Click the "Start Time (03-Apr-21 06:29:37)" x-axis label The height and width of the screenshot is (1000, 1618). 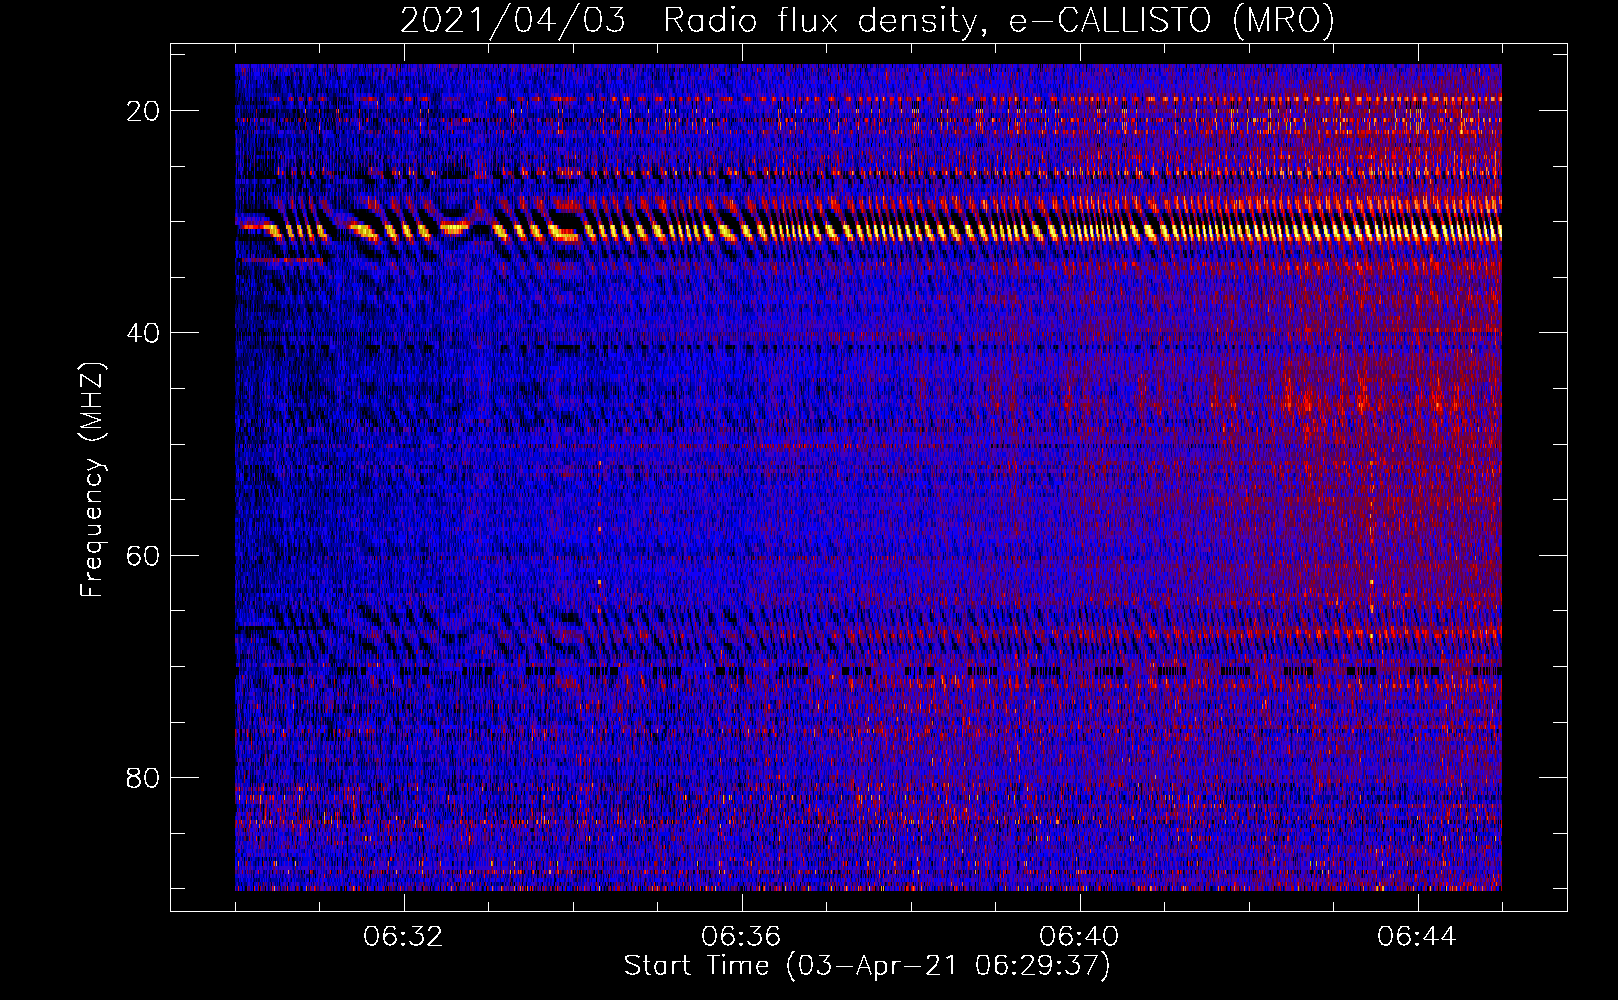(867, 966)
